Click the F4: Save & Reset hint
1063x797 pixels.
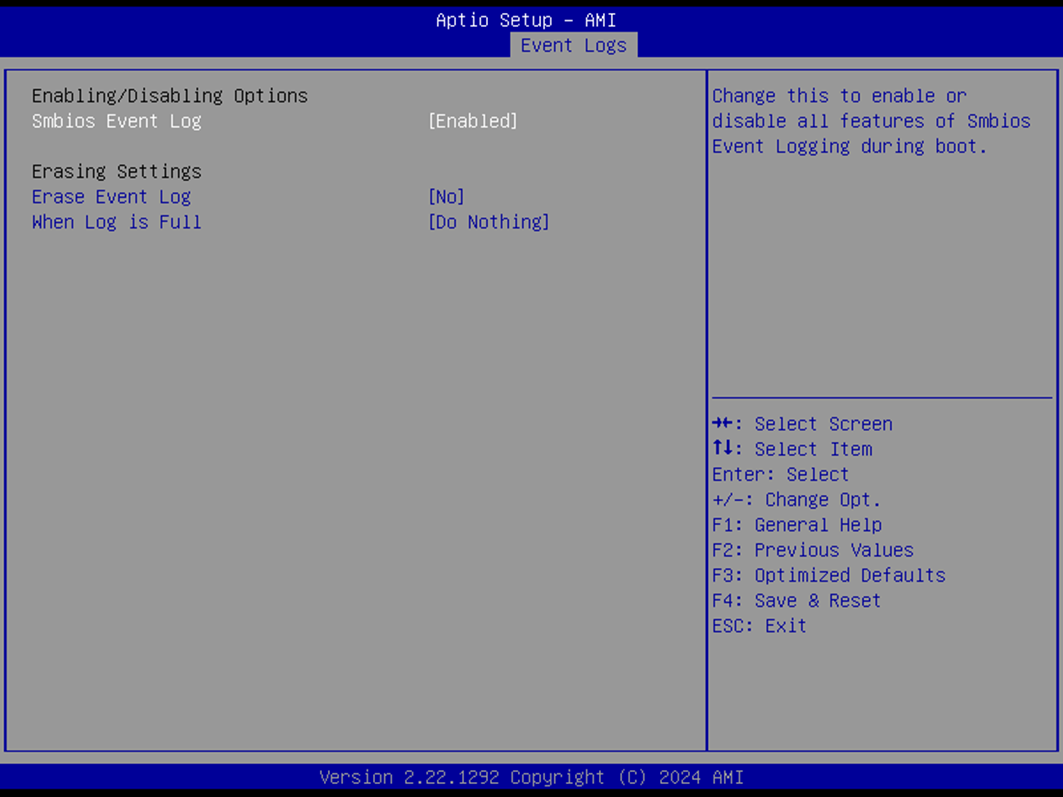tap(796, 601)
